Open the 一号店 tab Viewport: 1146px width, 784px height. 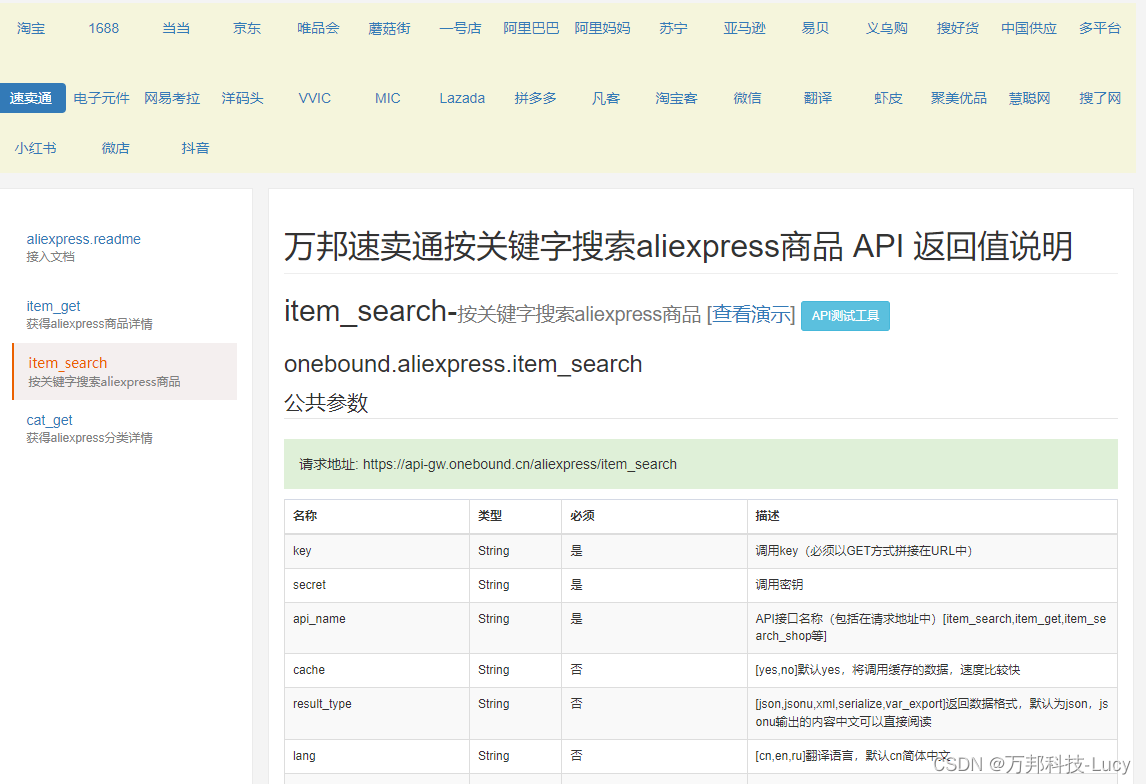pos(460,28)
